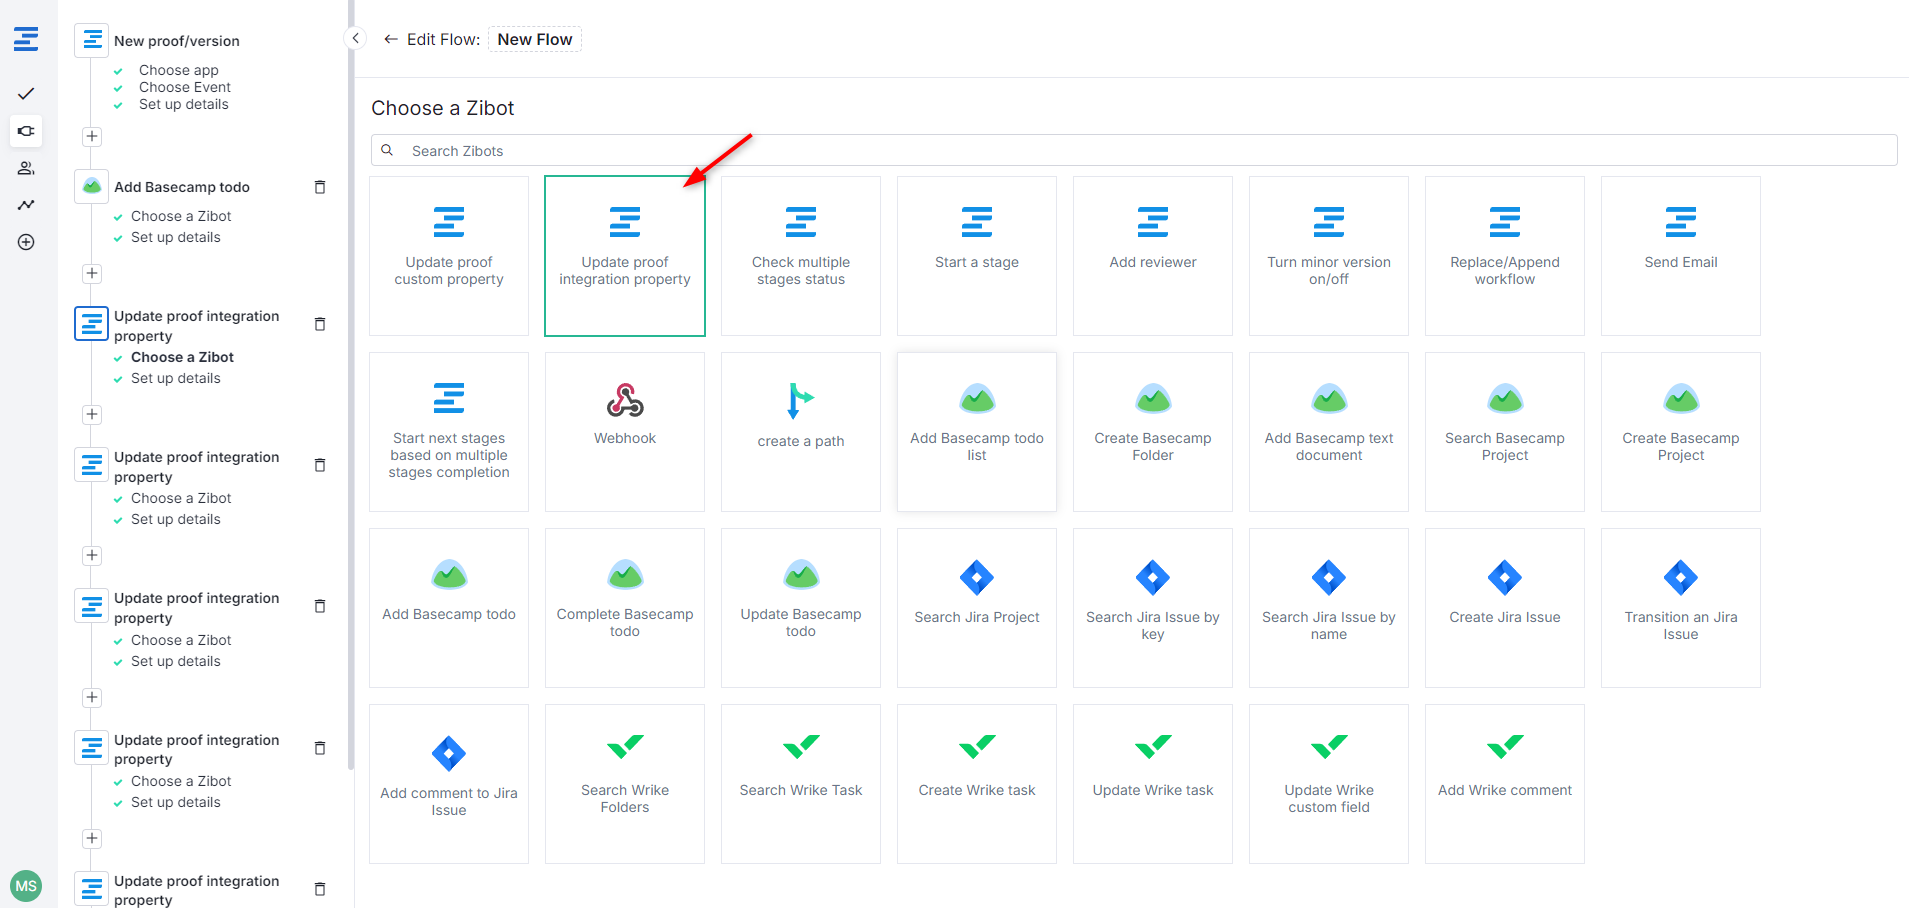Open the MS user avatar menu
1909x908 pixels.
pyautogui.click(x=26, y=886)
